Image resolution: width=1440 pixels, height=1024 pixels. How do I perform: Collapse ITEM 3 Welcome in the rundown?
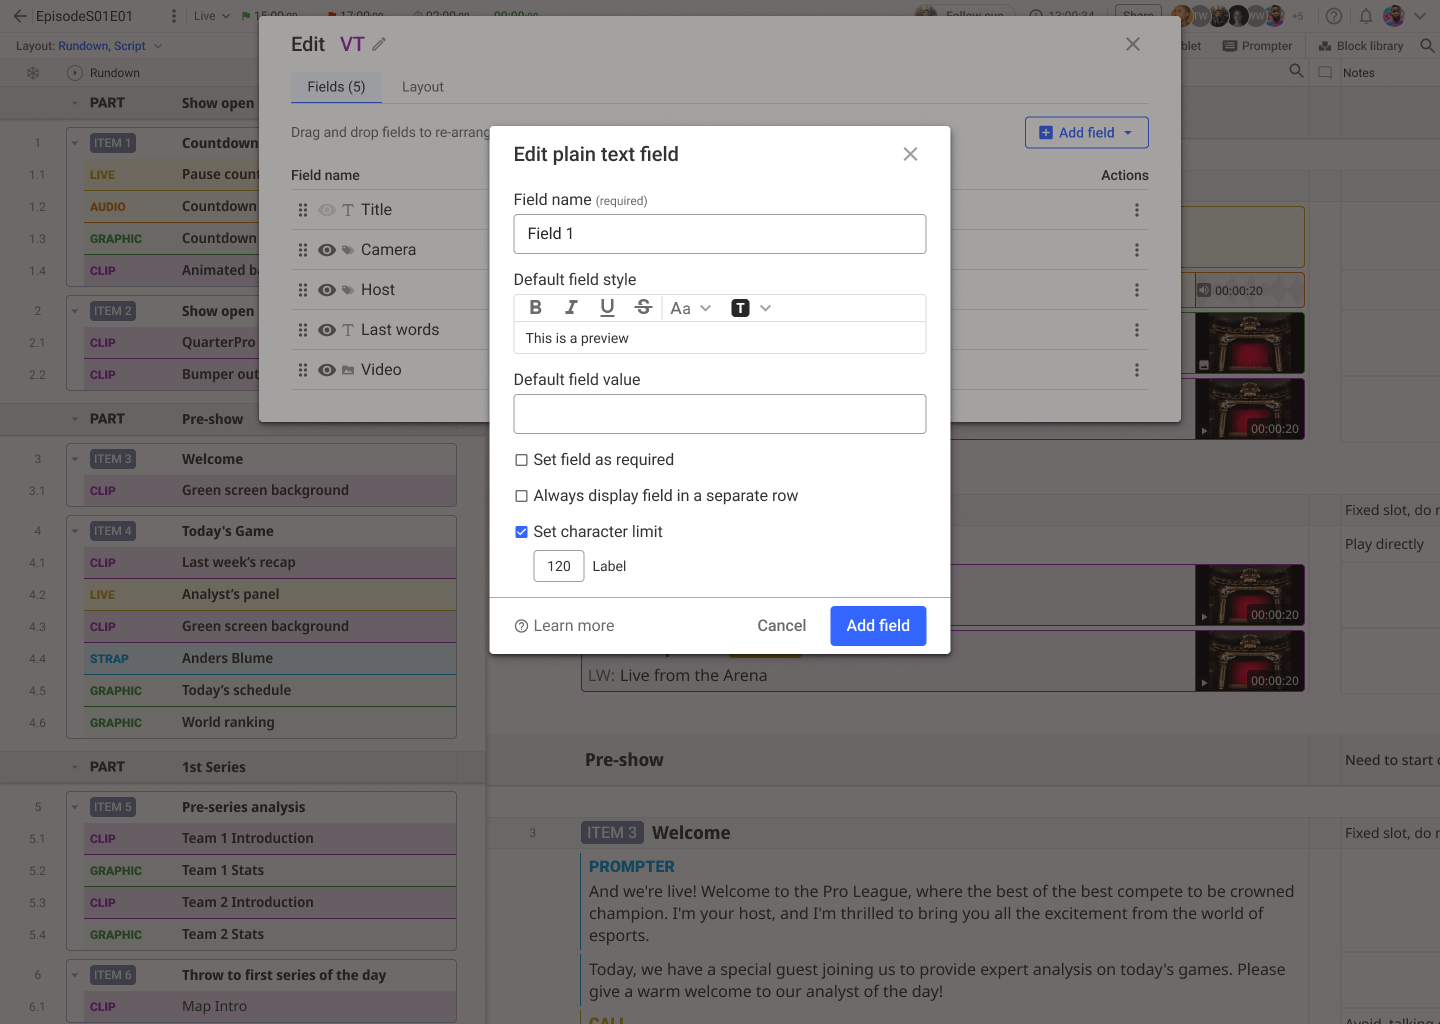click(x=75, y=459)
